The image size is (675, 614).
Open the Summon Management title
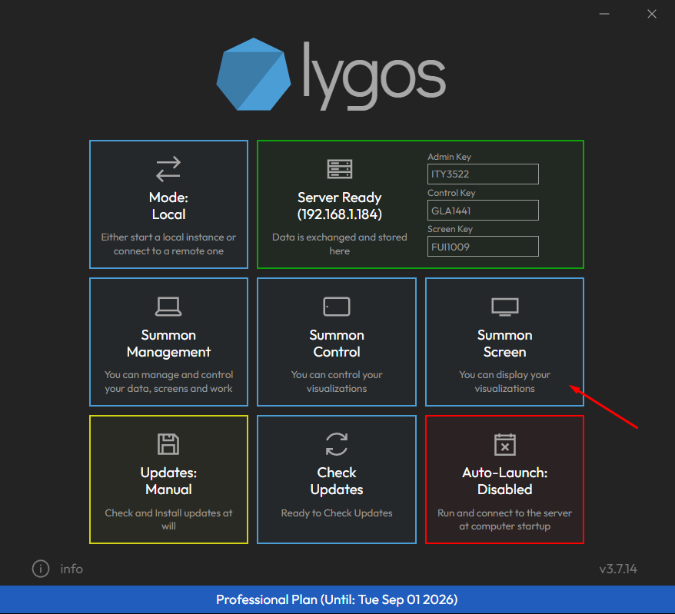(168, 344)
